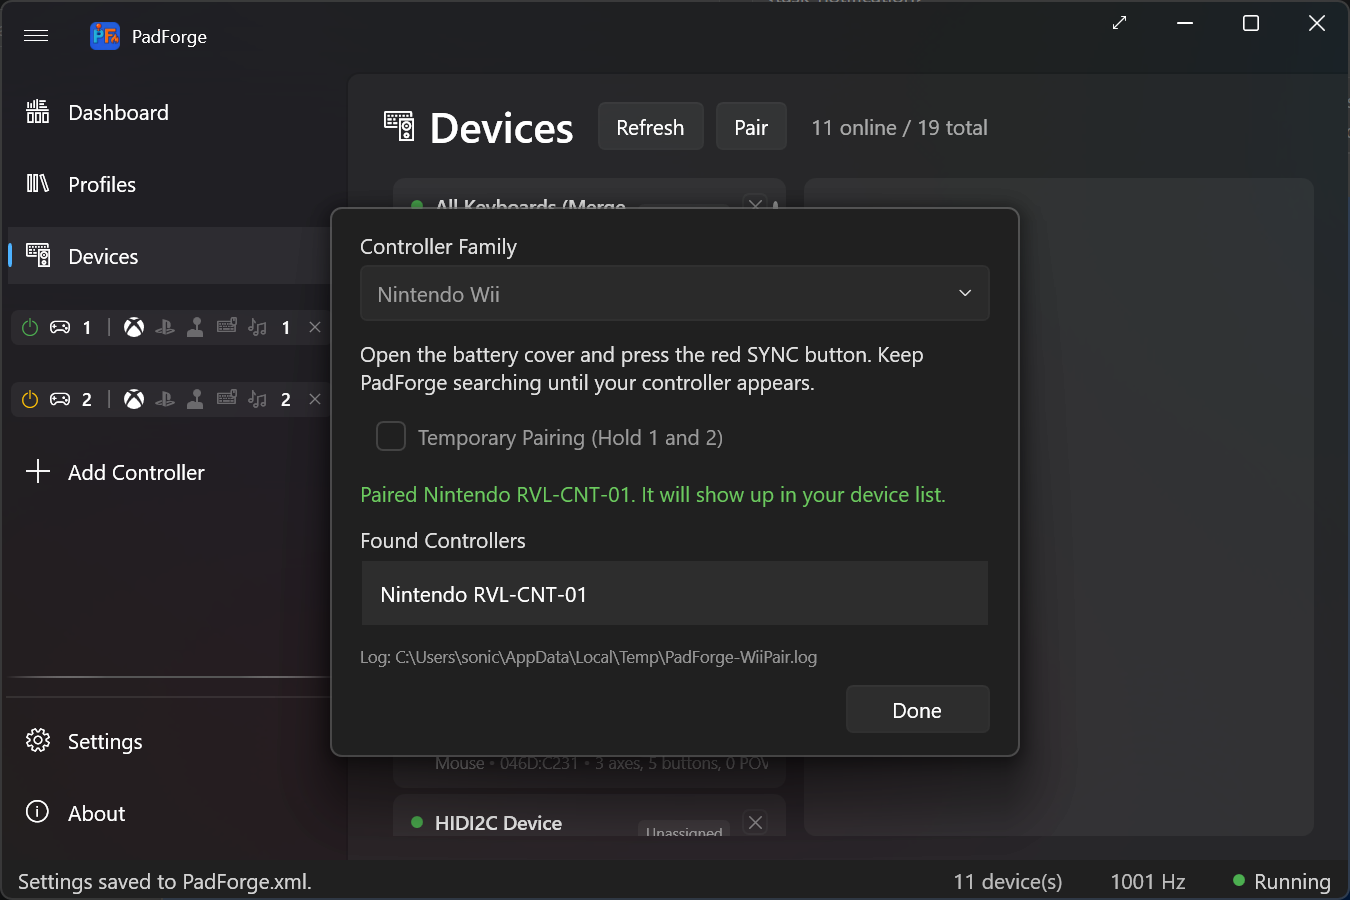This screenshot has width=1350, height=900.
Task: Click the plus icon for Add Controller
Action: (x=38, y=471)
